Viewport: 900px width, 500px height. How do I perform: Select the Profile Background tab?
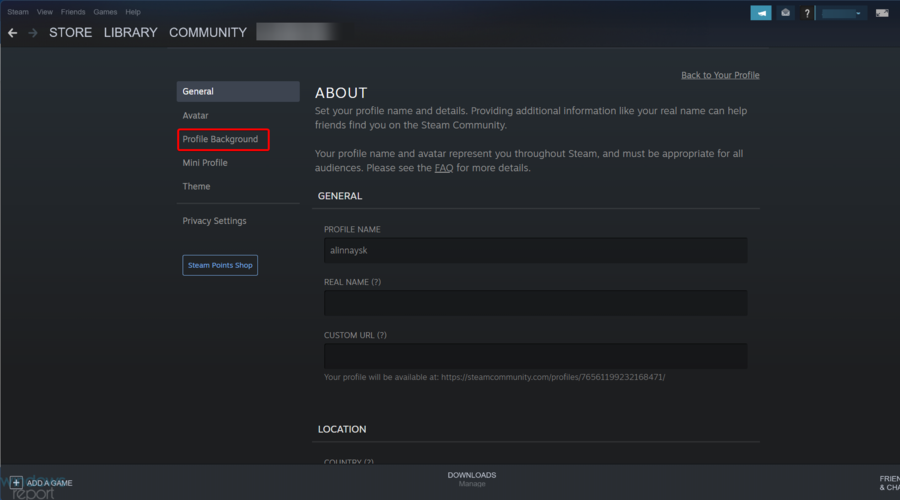point(220,139)
